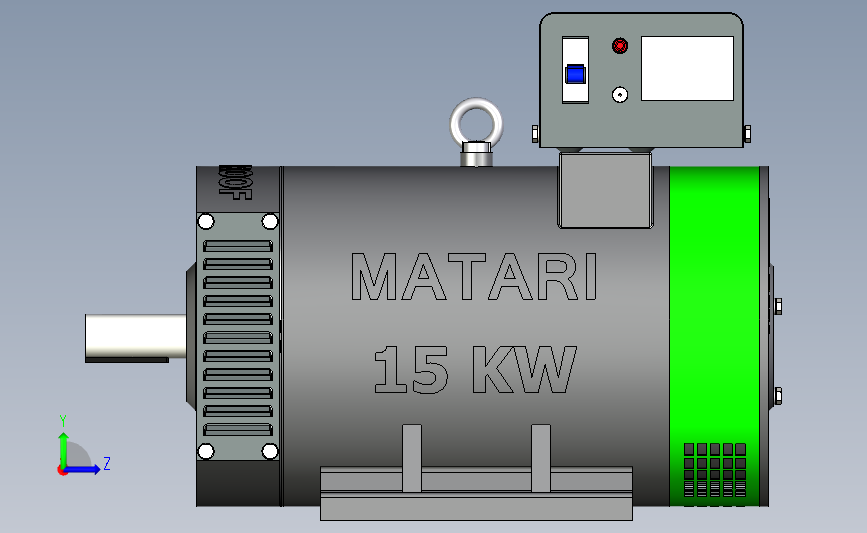Select the mounting base plate
The width and height of the screenshot is (867, 533).
(x=476, y=493)
